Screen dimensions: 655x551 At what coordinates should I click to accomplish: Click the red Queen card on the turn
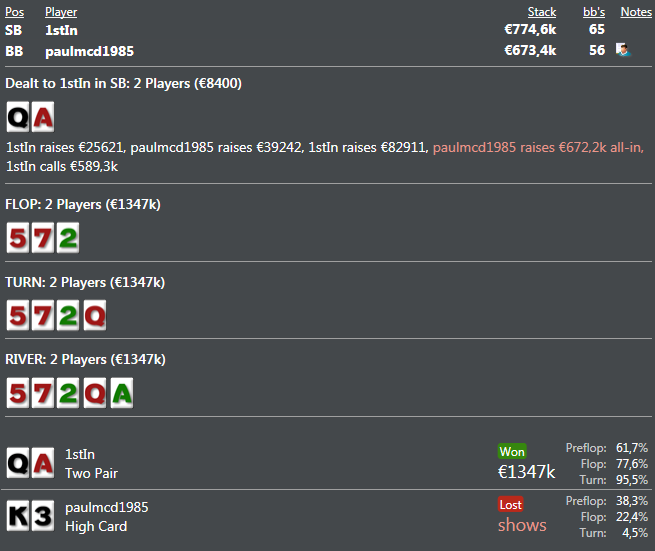95,315
